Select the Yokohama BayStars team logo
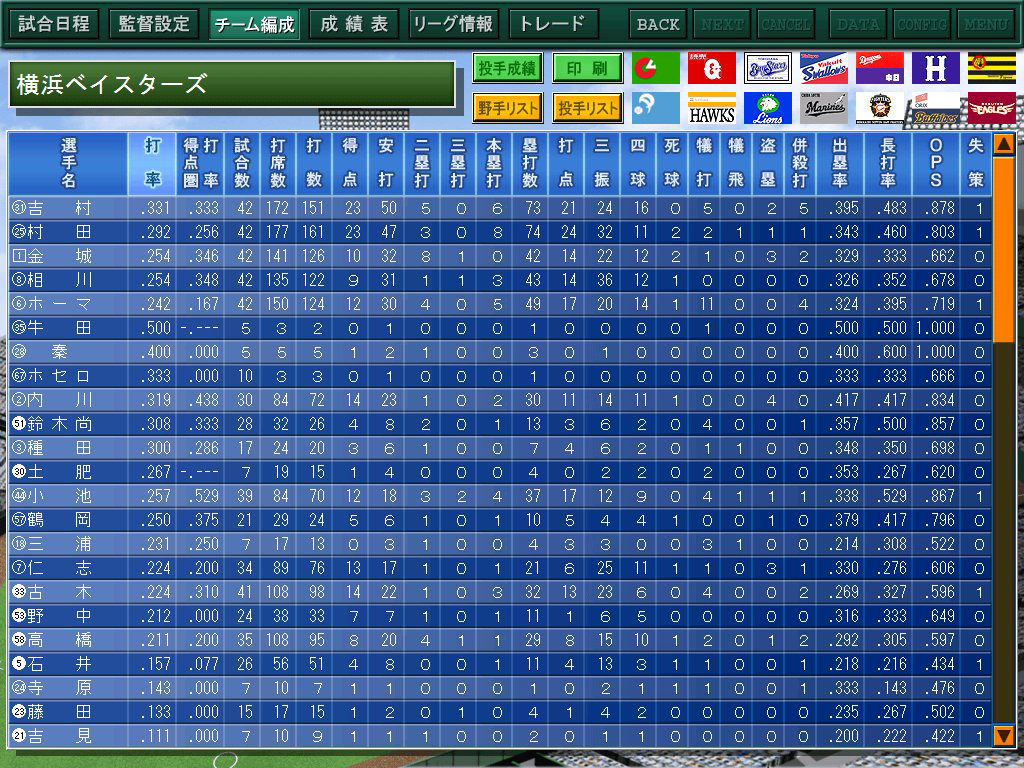This screenshot has height=768, width=1024. (767, 68)
